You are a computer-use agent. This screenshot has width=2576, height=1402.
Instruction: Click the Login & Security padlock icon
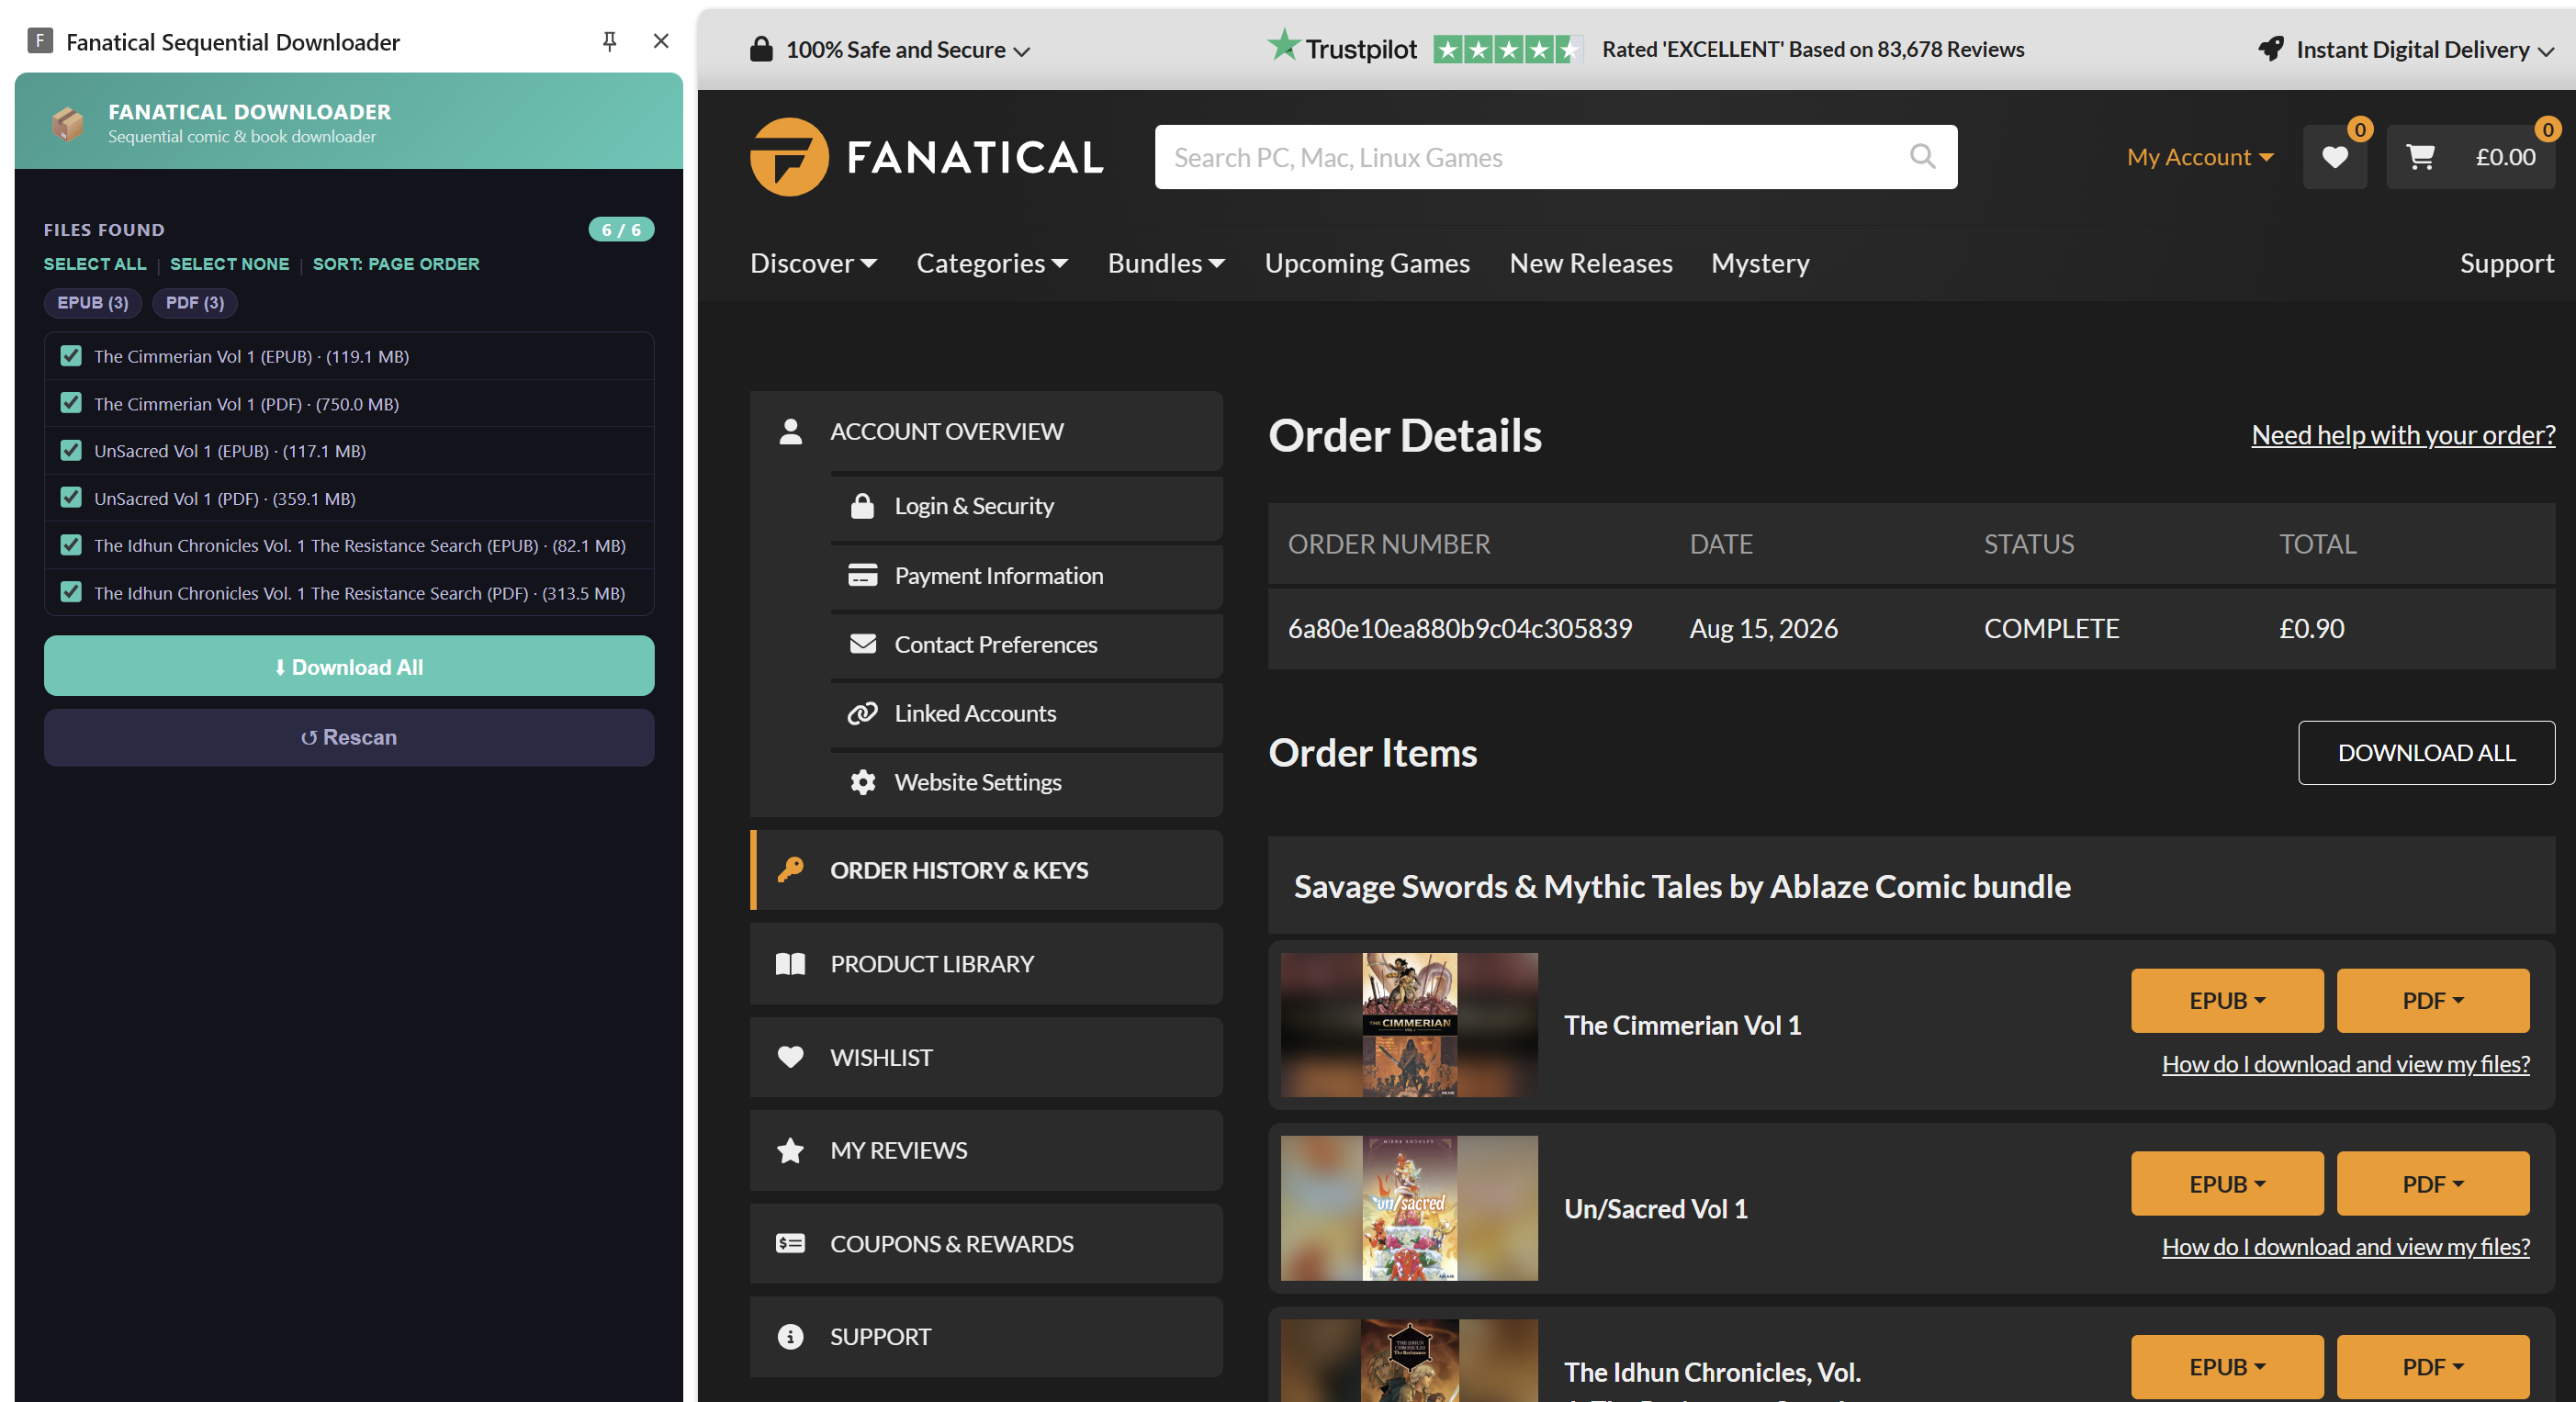(x=862, y=506)
